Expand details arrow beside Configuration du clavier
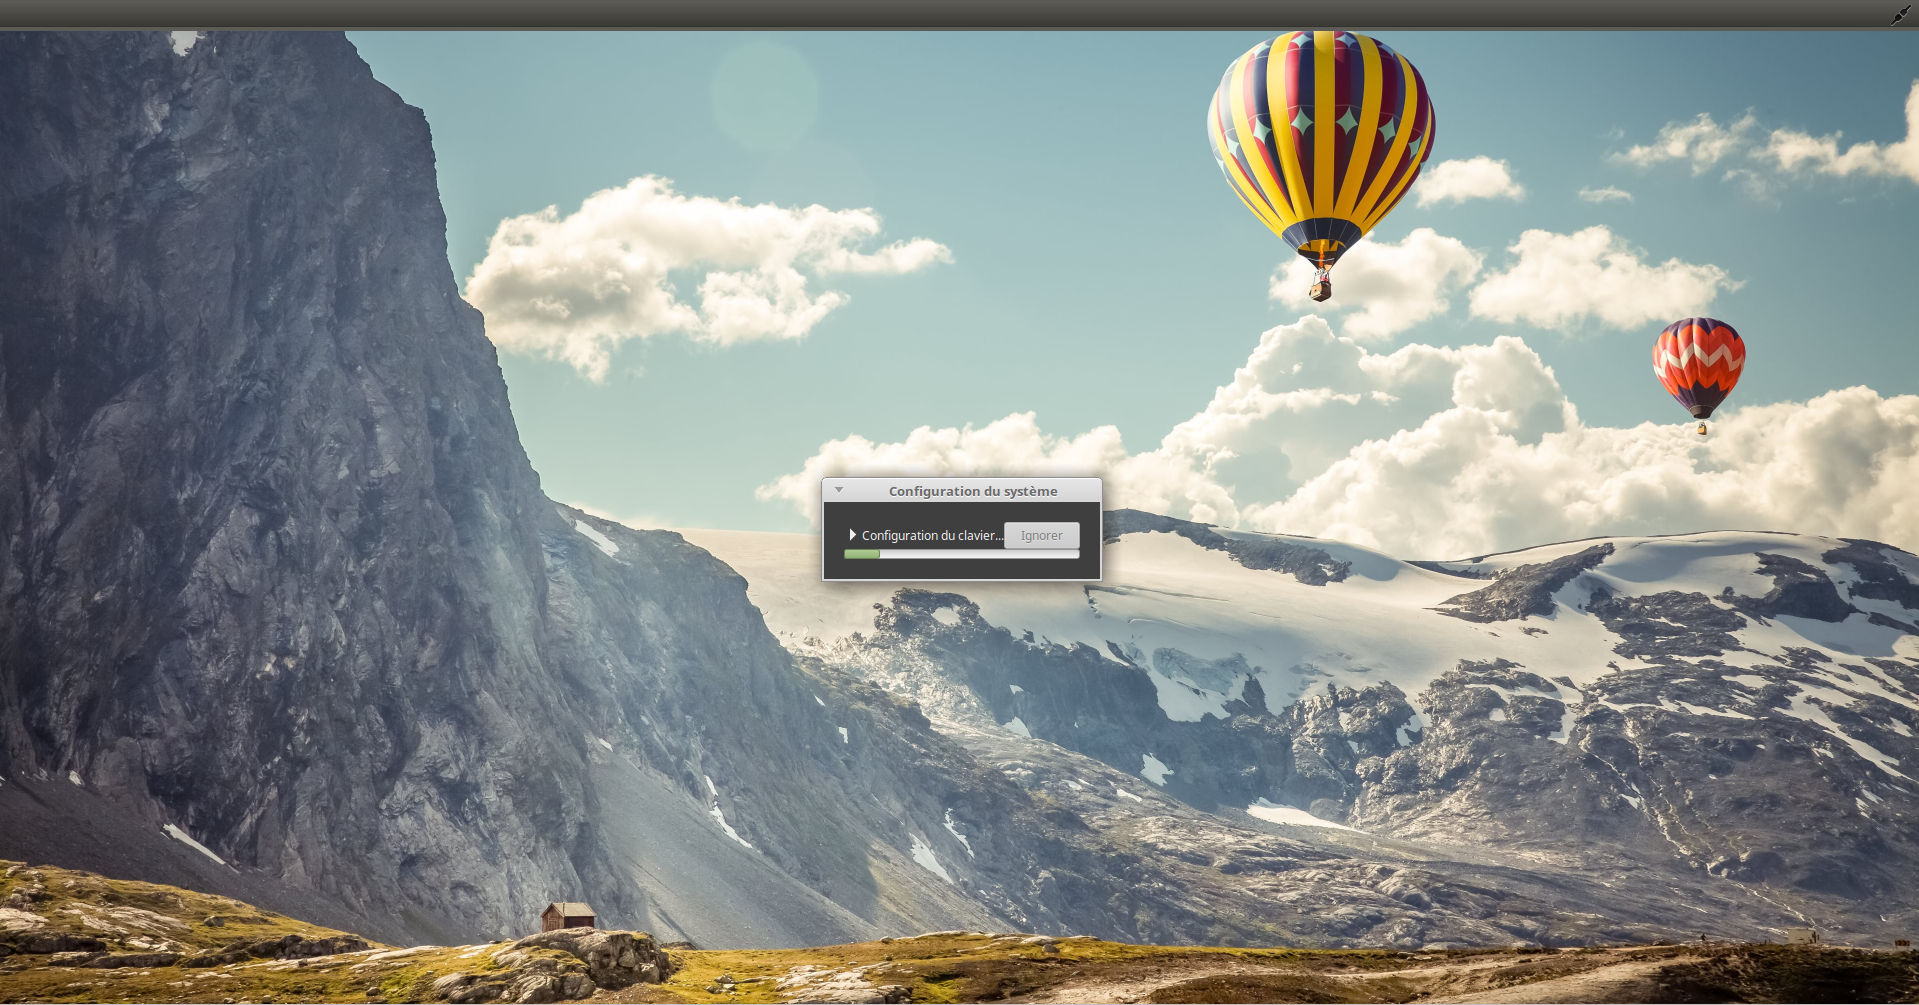 pyautogui.click(x=852, y=535)
